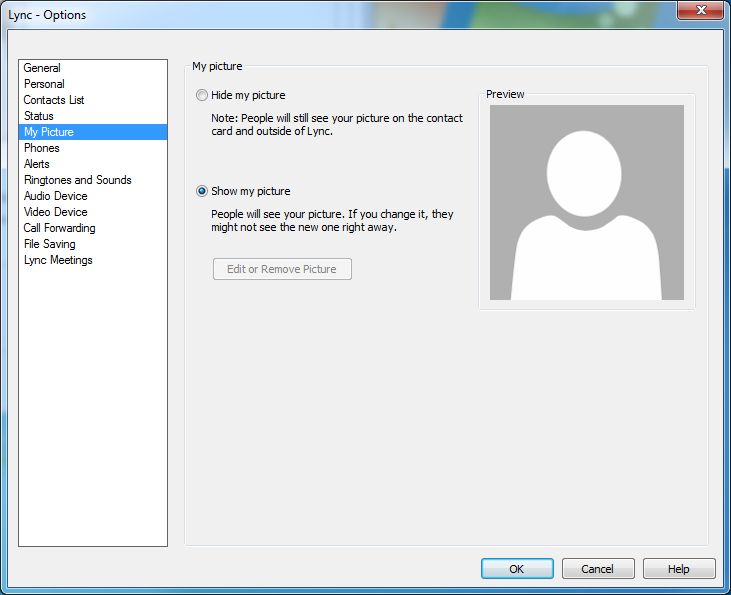The width and height of the screenshot is (731, 595).
Task: Click the profile picture preview placeholder
Action: pos(586,202)
